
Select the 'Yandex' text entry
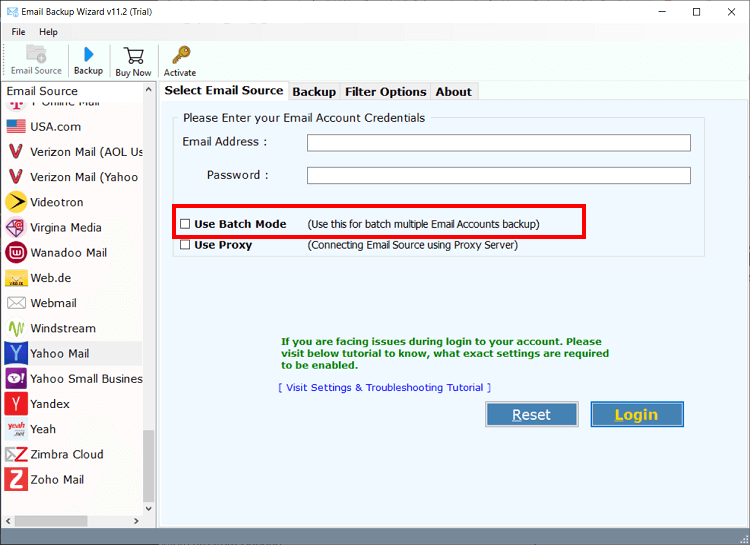pos(50,404)
